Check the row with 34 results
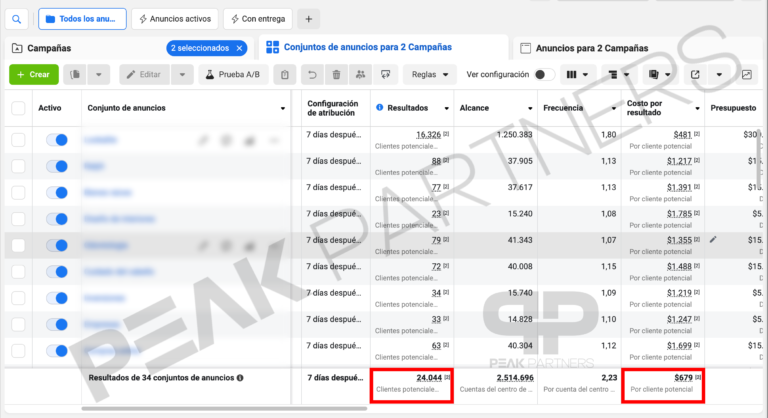This screenshot has width=768, height=418. pos(18,298)
